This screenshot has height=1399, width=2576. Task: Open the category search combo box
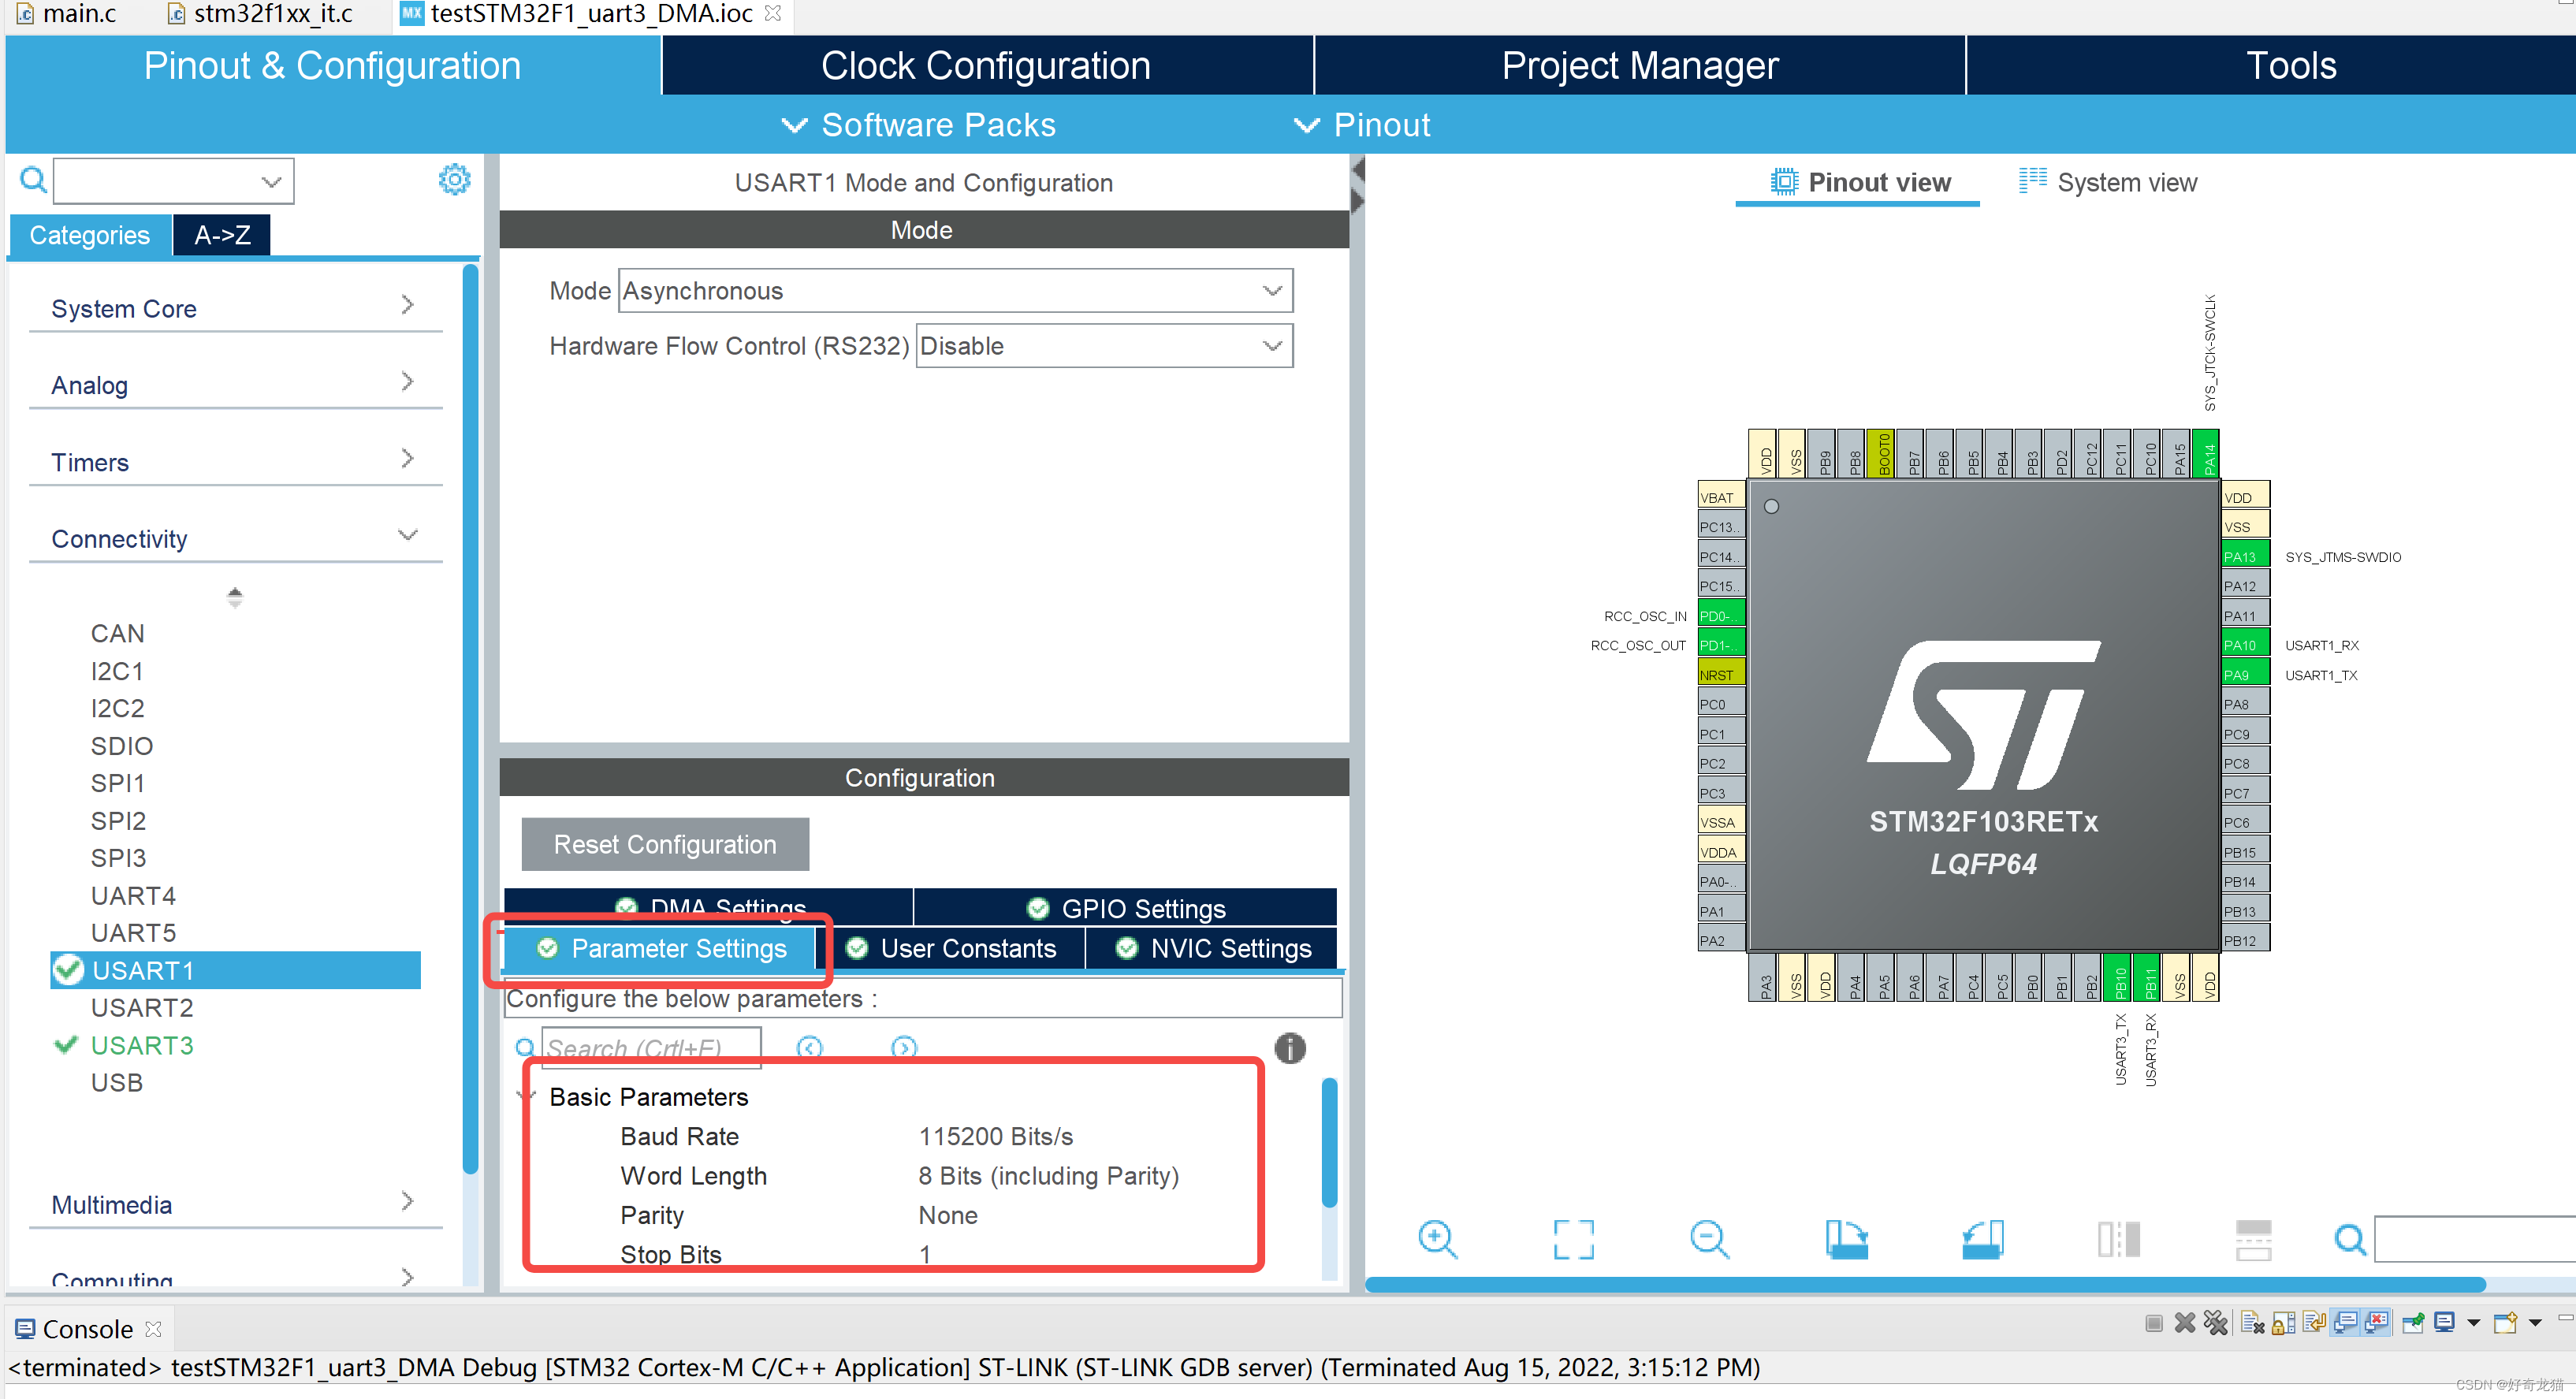point(174,181)
